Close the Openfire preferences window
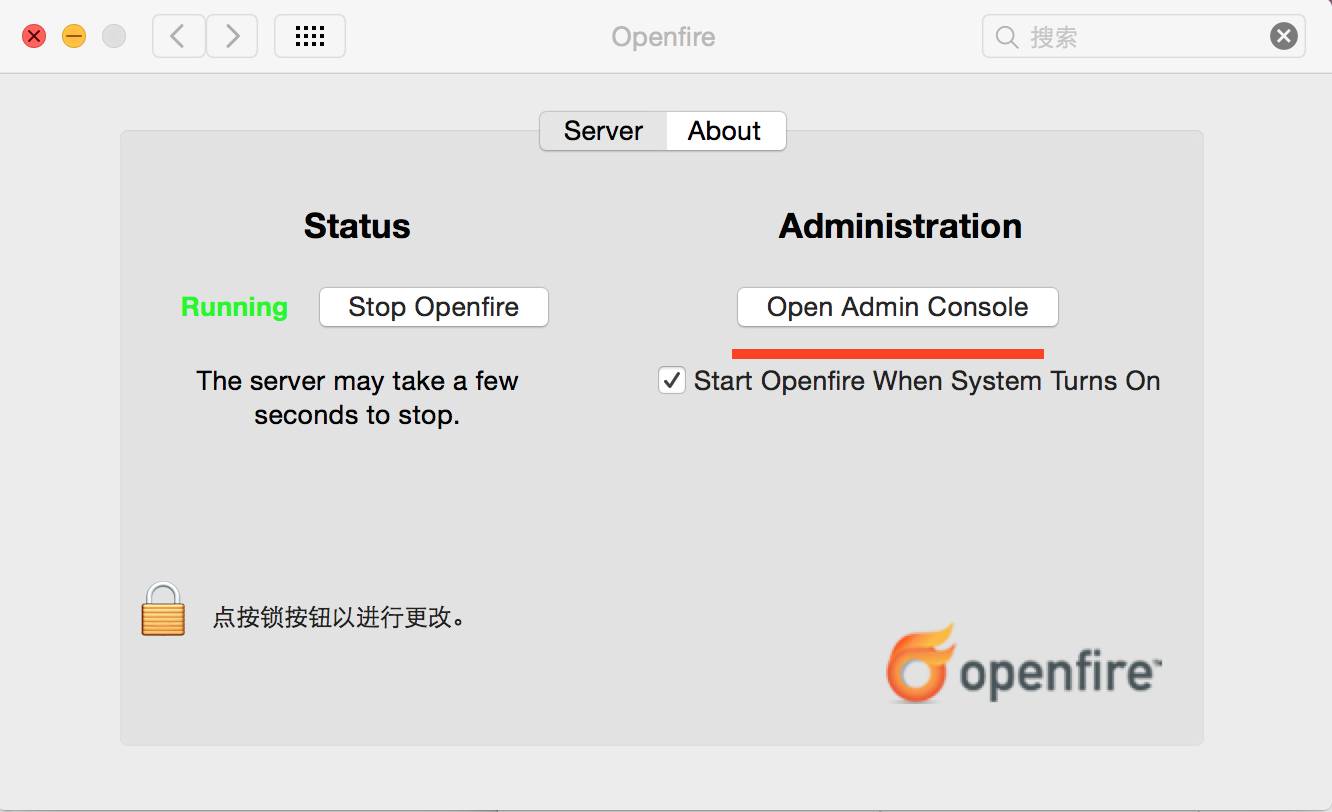This screenshot has width=1332, height=812. coord(34,37)
